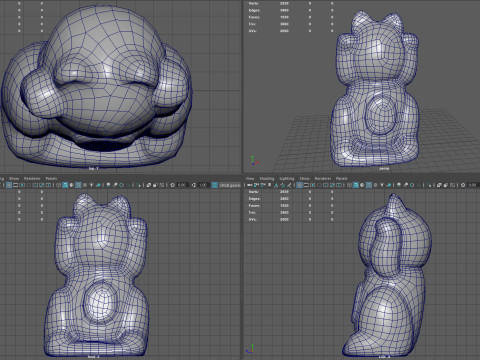The image size is (480, 360).
Task: Open Renderer menu of front view panel
Action: [32, 179]
